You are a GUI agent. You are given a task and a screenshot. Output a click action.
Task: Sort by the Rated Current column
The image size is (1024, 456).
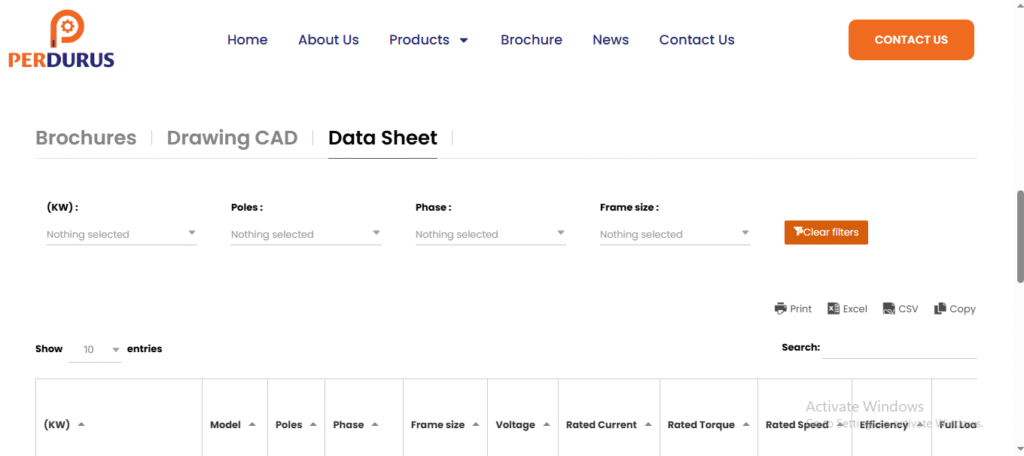pos(607,425)
